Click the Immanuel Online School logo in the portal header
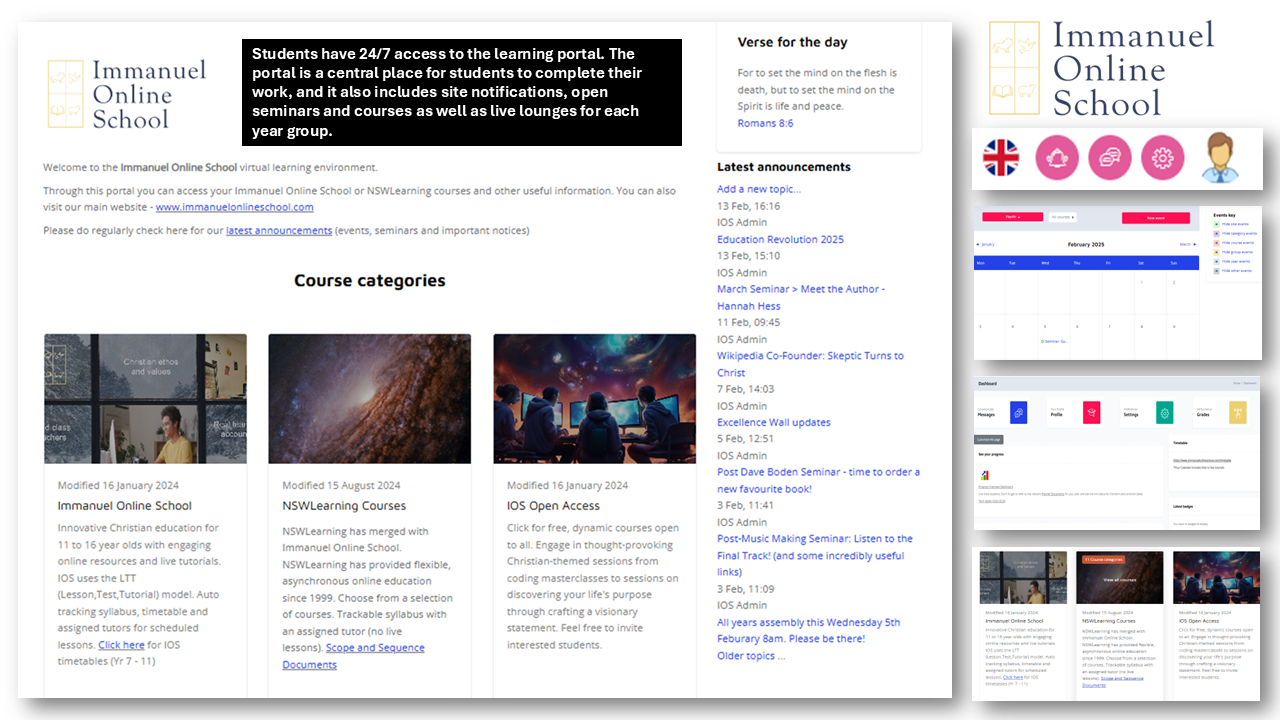The height and width of the screenshot is (720, 1280). 127,94
